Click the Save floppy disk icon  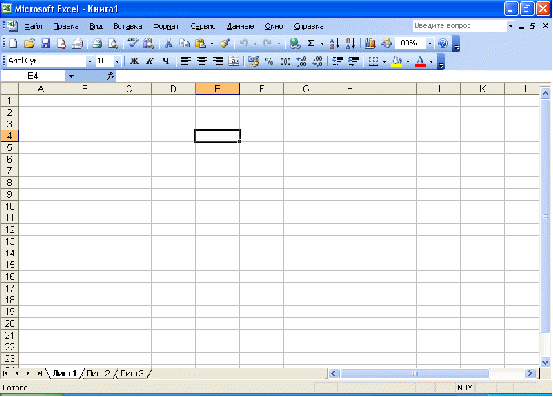45,43
